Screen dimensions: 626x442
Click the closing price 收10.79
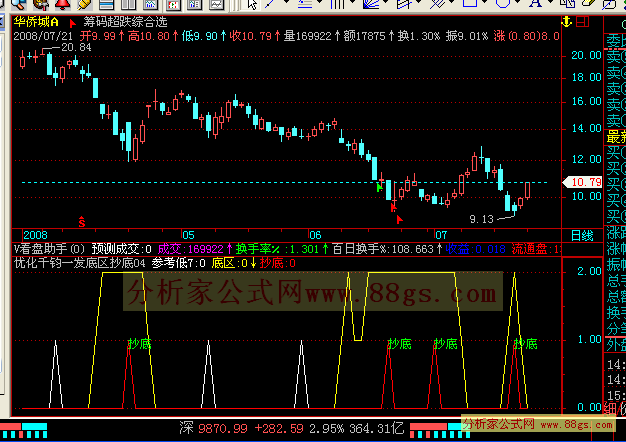250,36
